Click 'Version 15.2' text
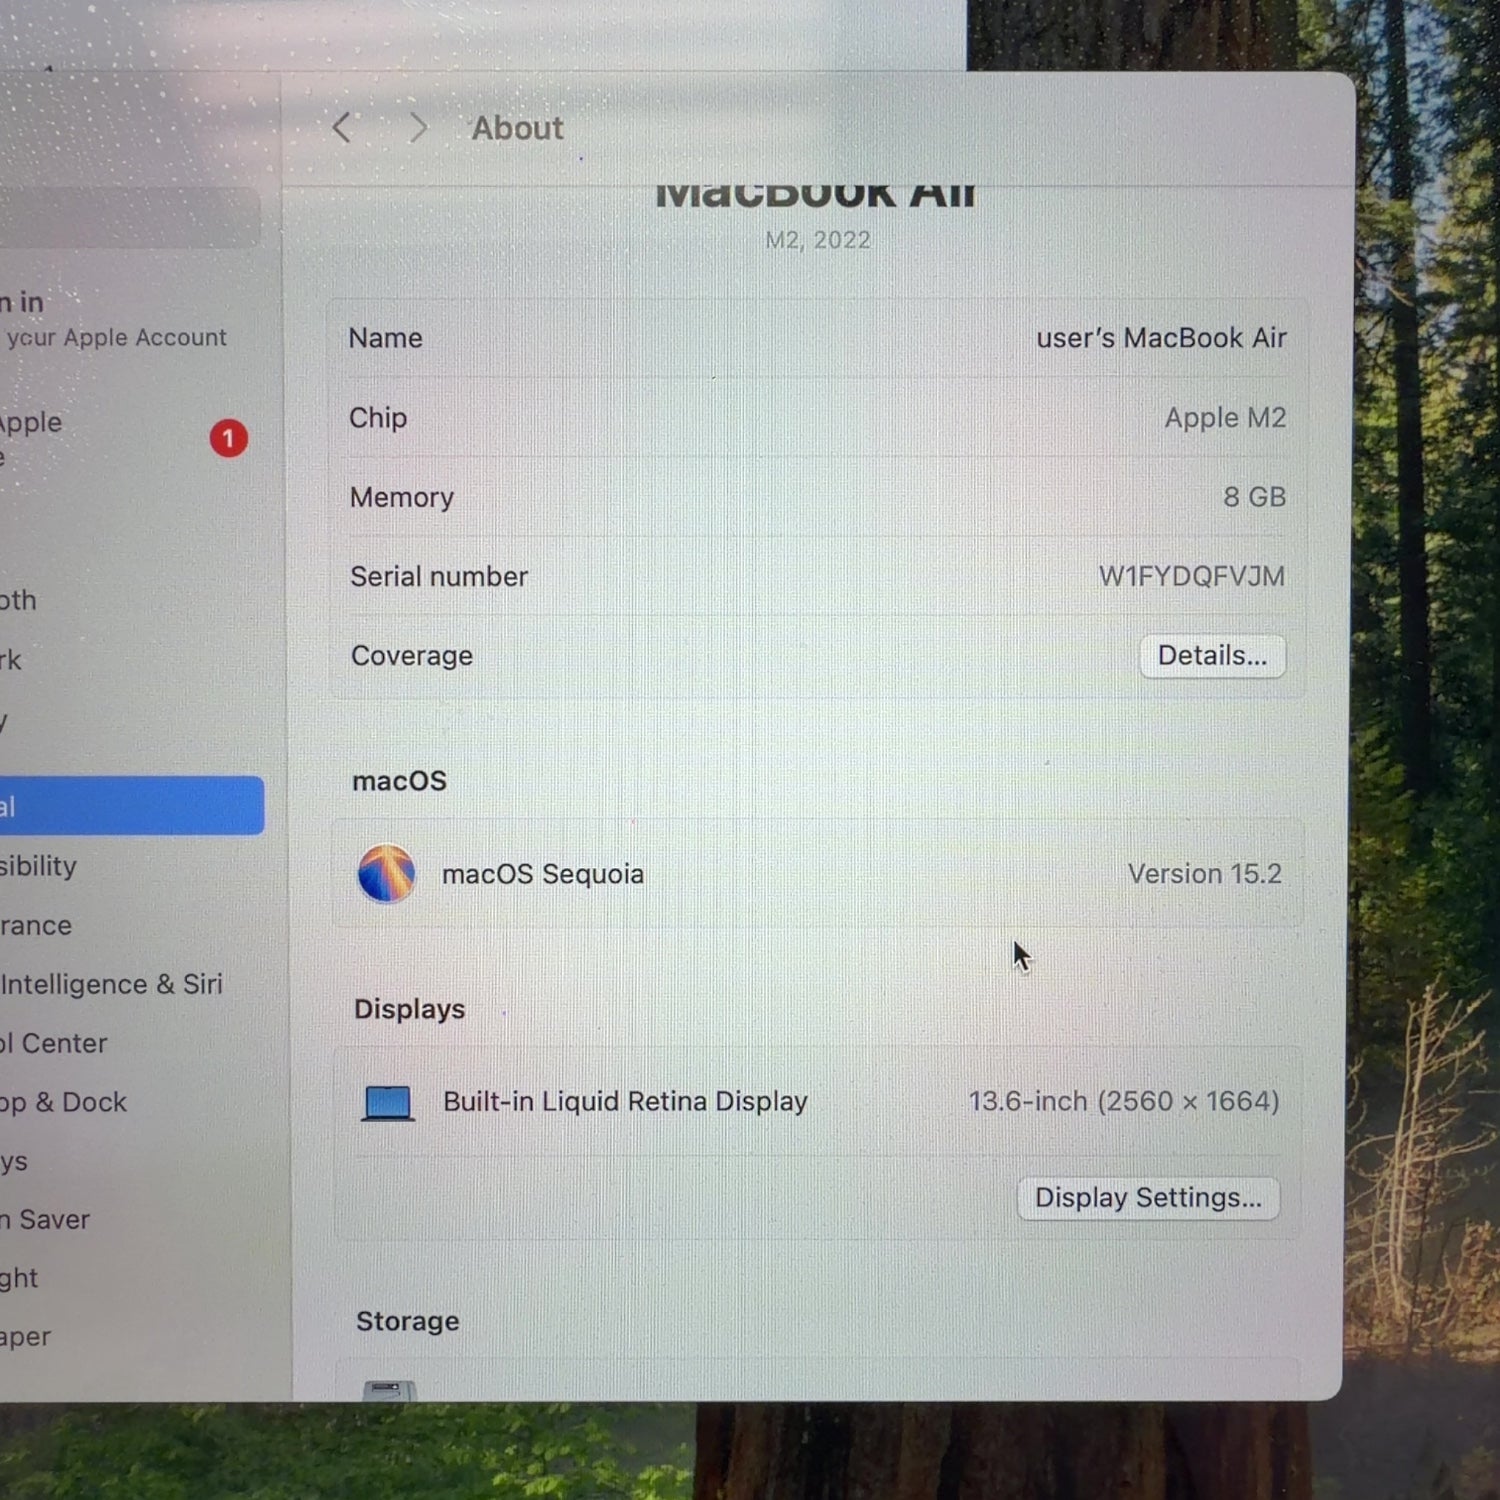The width and height of the screenshot is (1500, 1500). 1205,874
